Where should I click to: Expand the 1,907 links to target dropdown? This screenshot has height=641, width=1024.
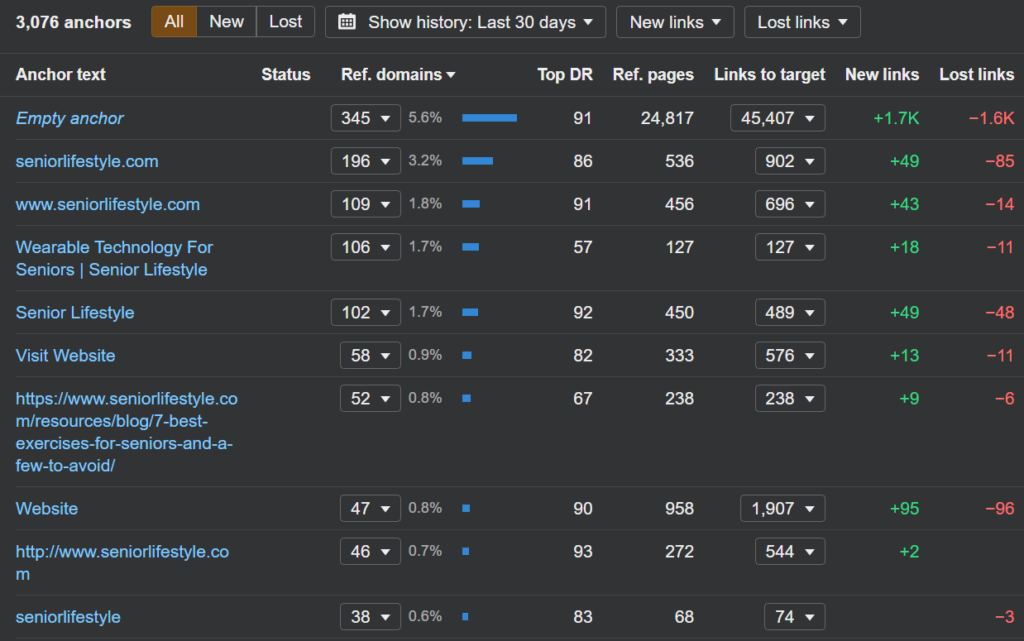point(782,508)
